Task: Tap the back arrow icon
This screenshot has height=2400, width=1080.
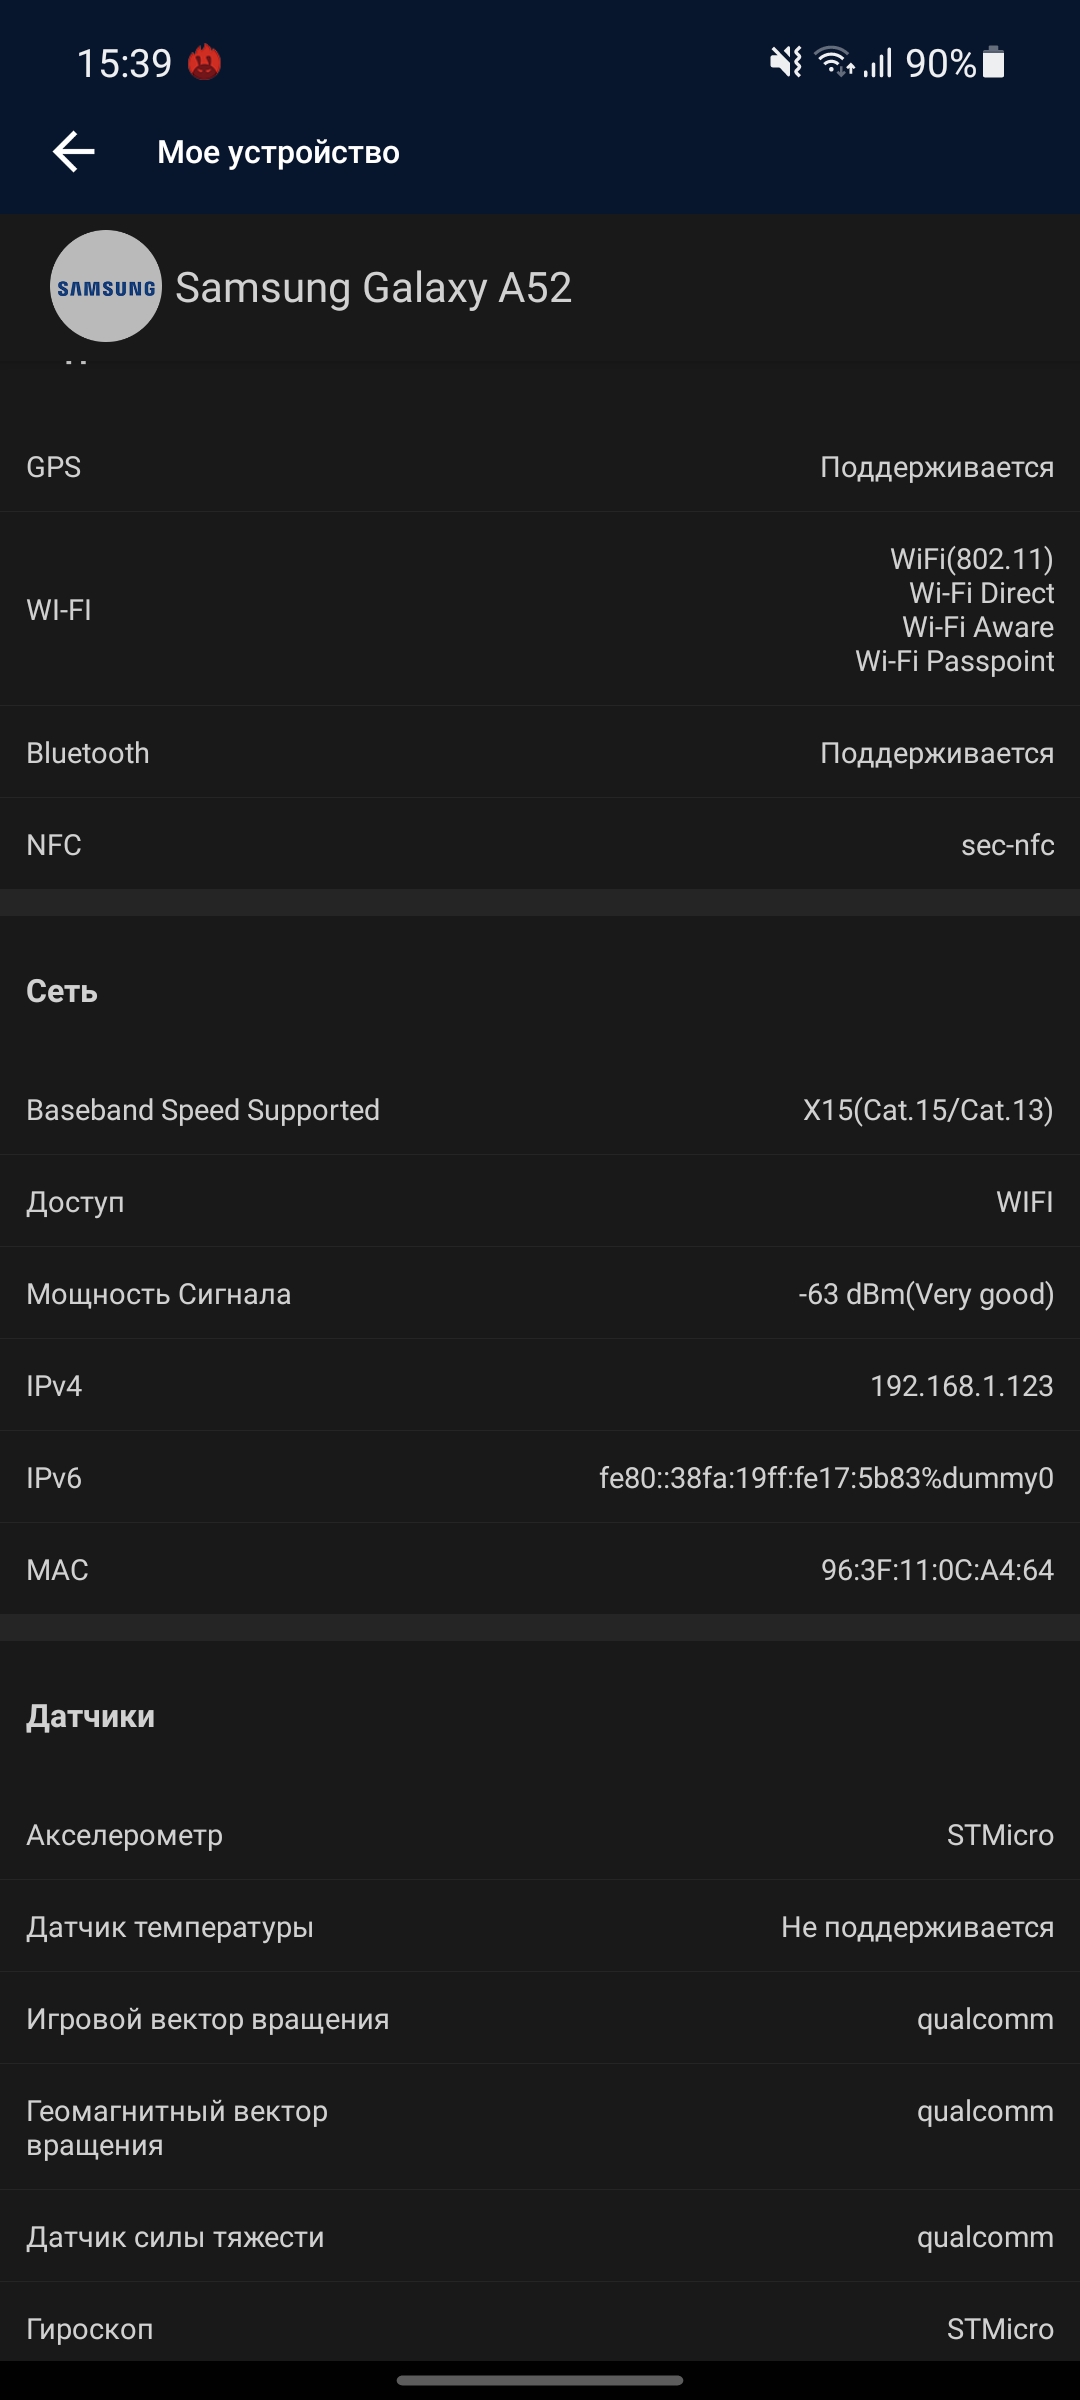Action: point(73,152)
